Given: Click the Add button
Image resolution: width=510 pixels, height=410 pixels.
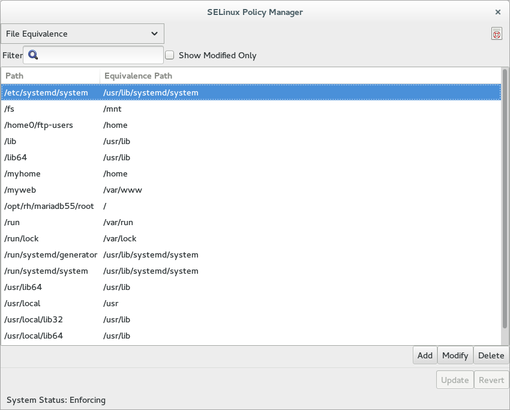Looking at the screenshot, I should [425, 356].
